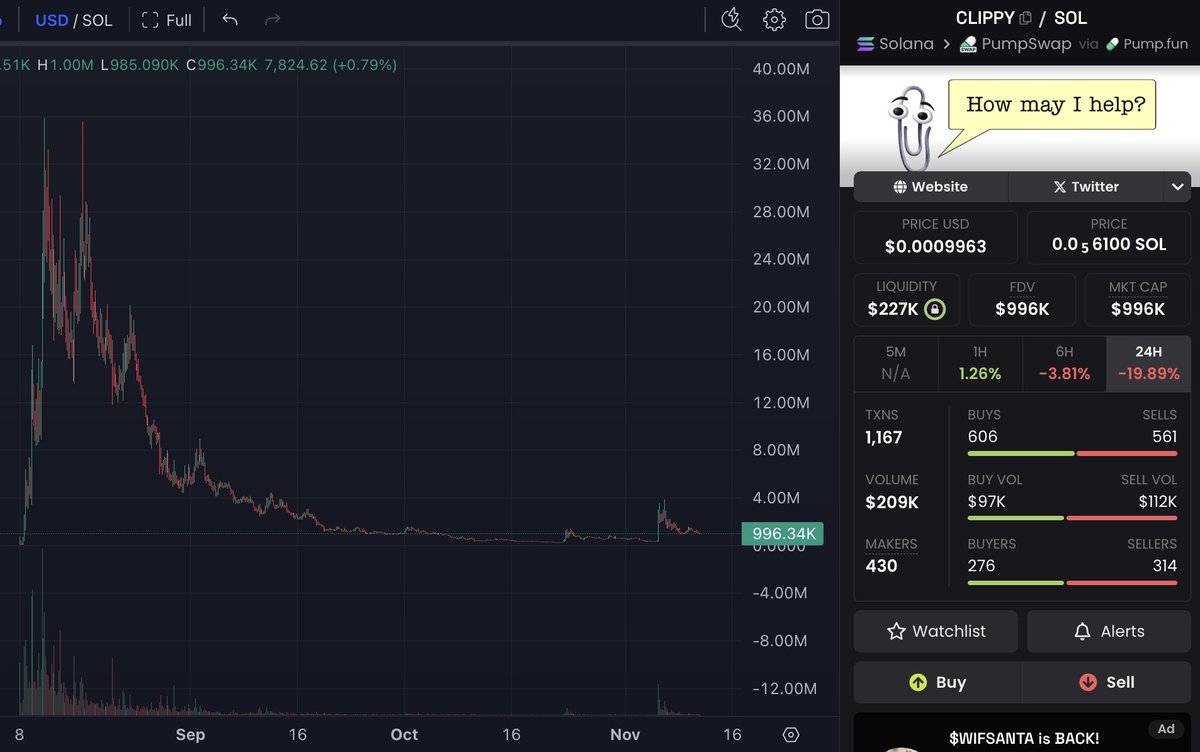The height and width of the screenshot is (752, 1200).
Task: Click the VOLUME $209K stat
Action: pos(892,492)
